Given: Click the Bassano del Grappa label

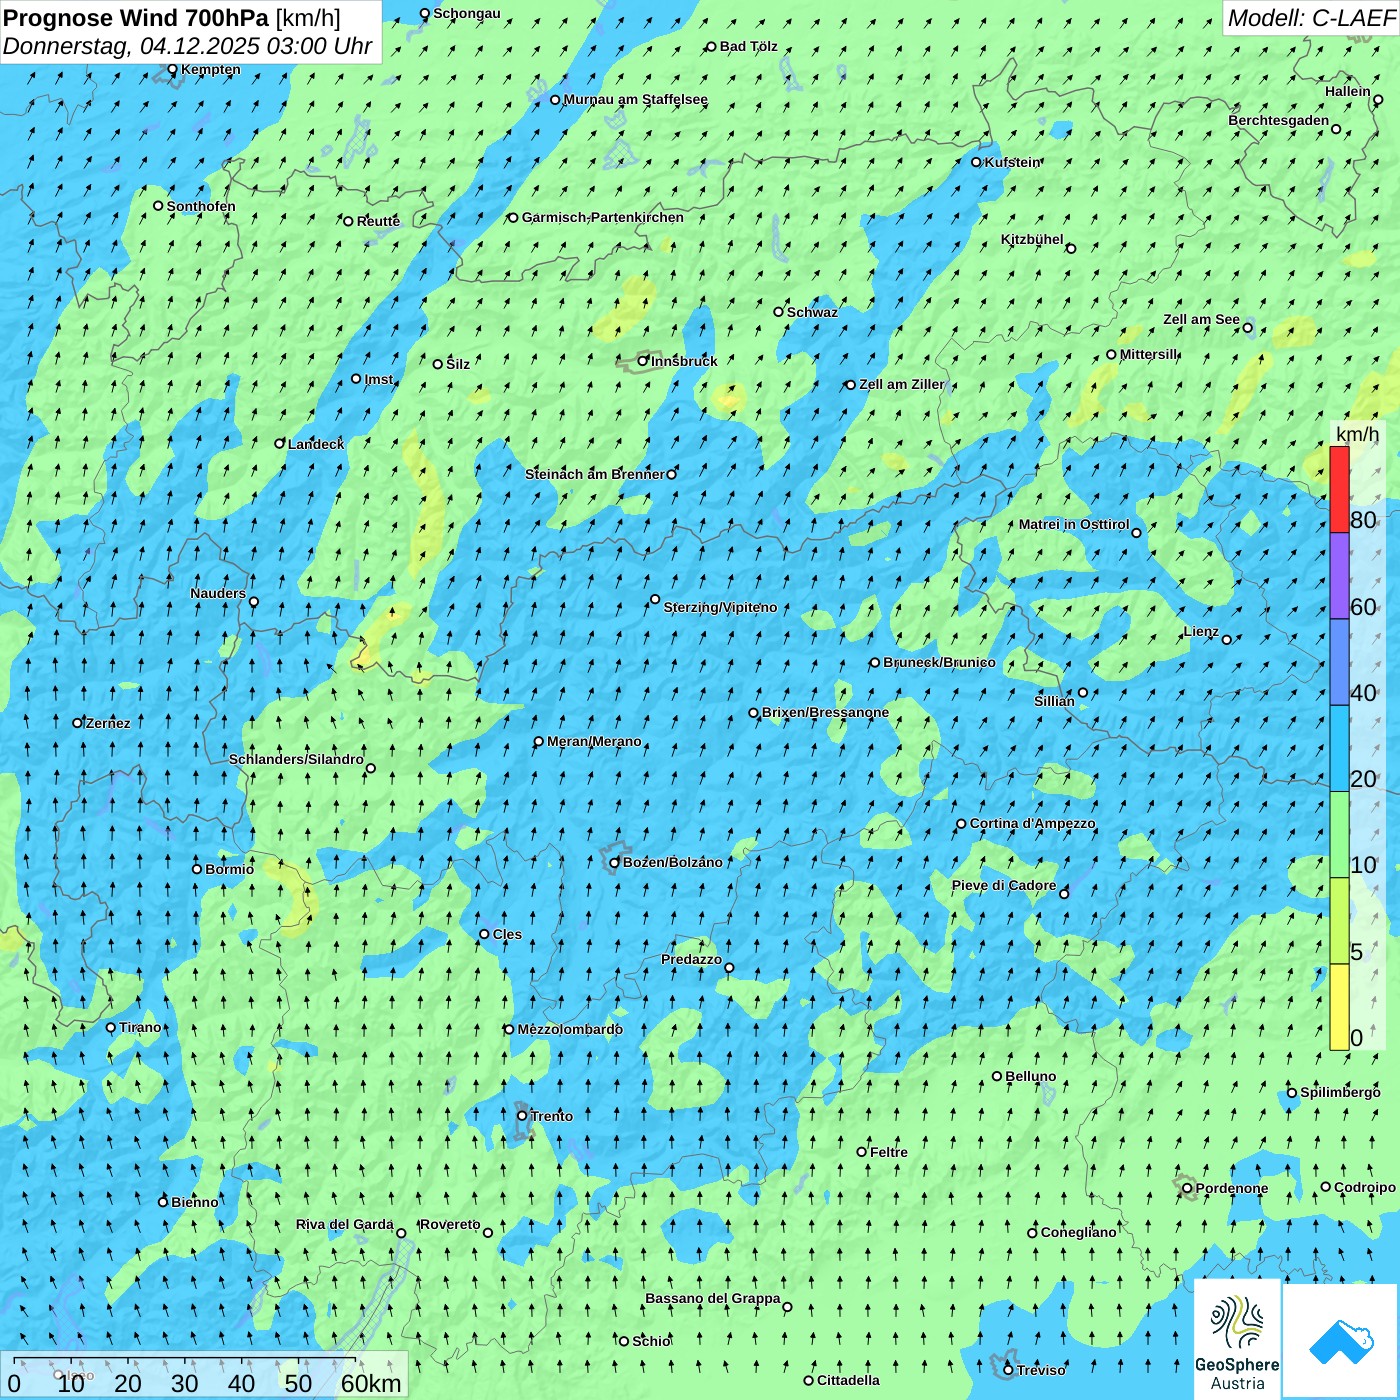Looking at the screenshot, I should (x=713, y=1298).
